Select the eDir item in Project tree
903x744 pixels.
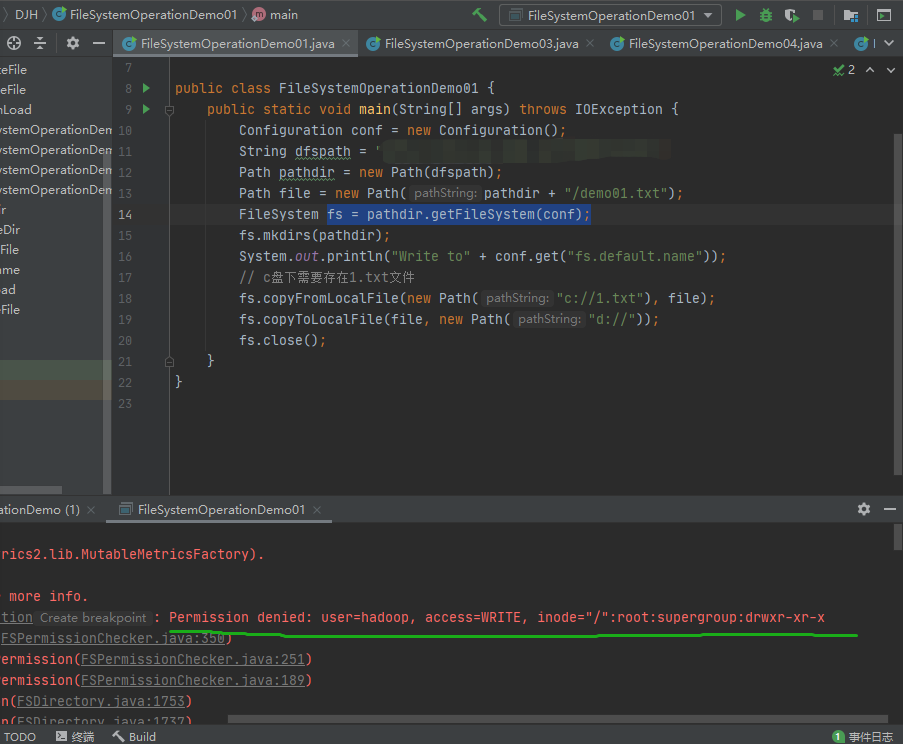pyautogui.click(x=10, y=230)
